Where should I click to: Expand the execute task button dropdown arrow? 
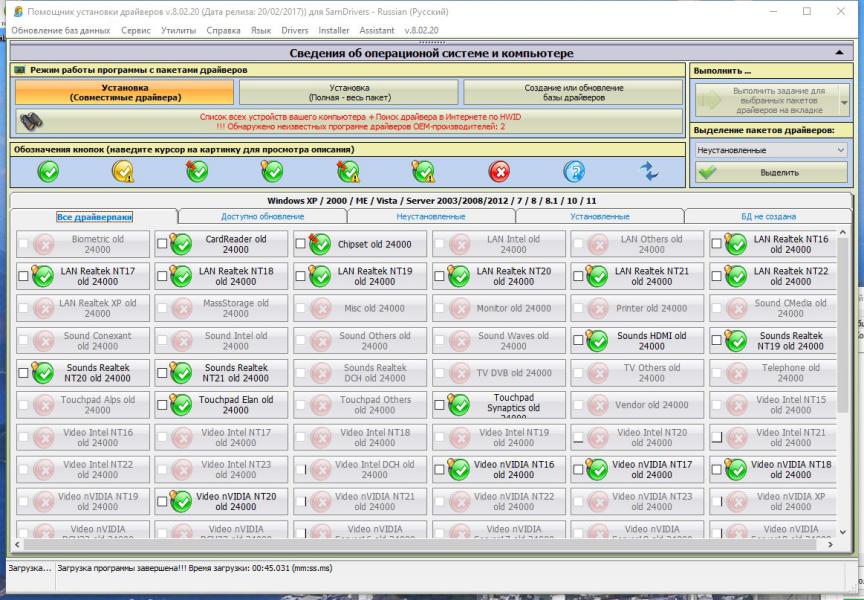tap(844, 101)
